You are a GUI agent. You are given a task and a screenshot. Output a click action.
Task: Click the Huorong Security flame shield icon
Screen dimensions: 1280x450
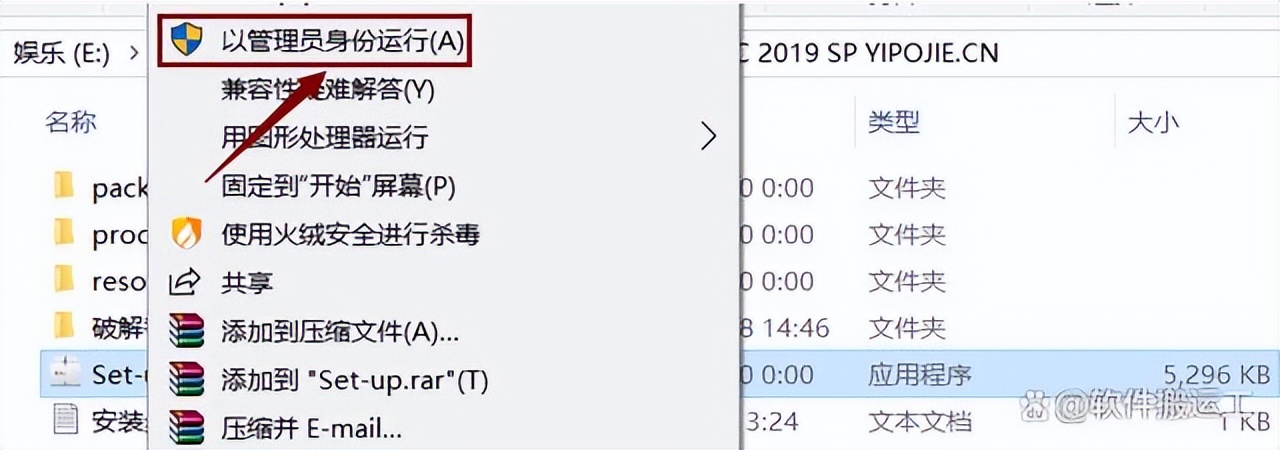click(185, 234)
